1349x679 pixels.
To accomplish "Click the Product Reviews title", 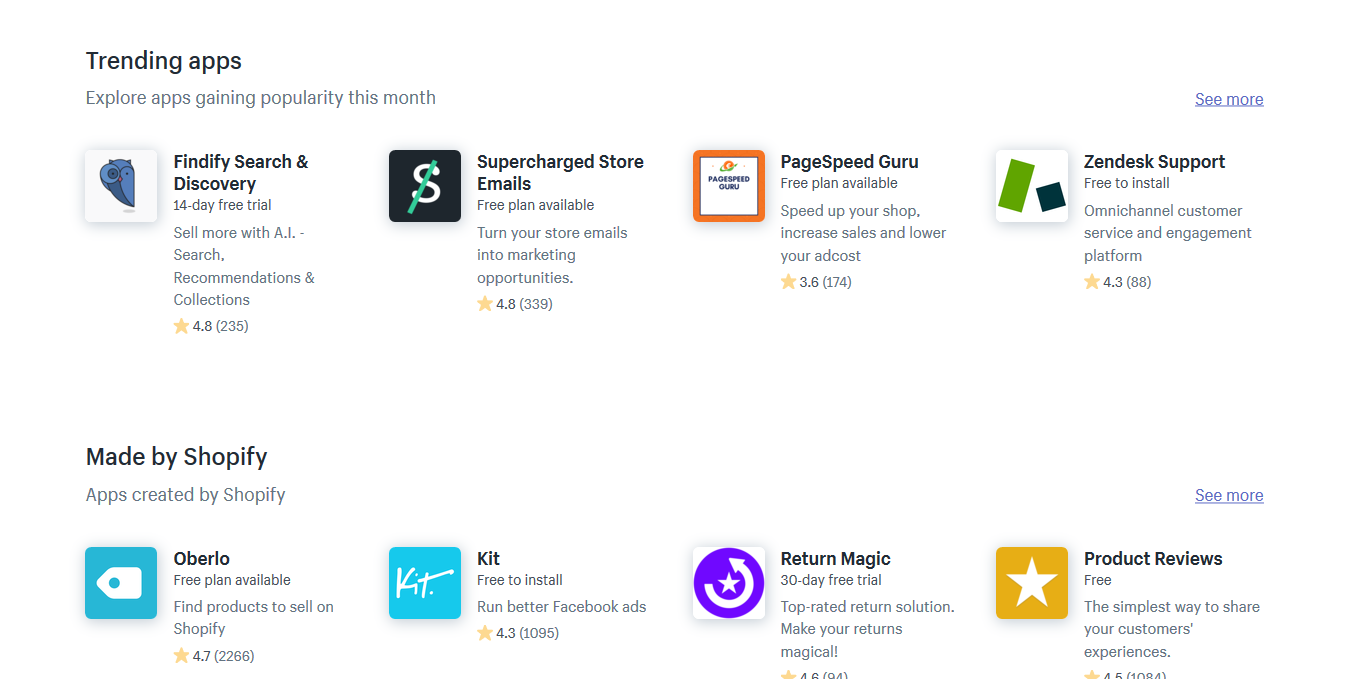I will 1153,559.
